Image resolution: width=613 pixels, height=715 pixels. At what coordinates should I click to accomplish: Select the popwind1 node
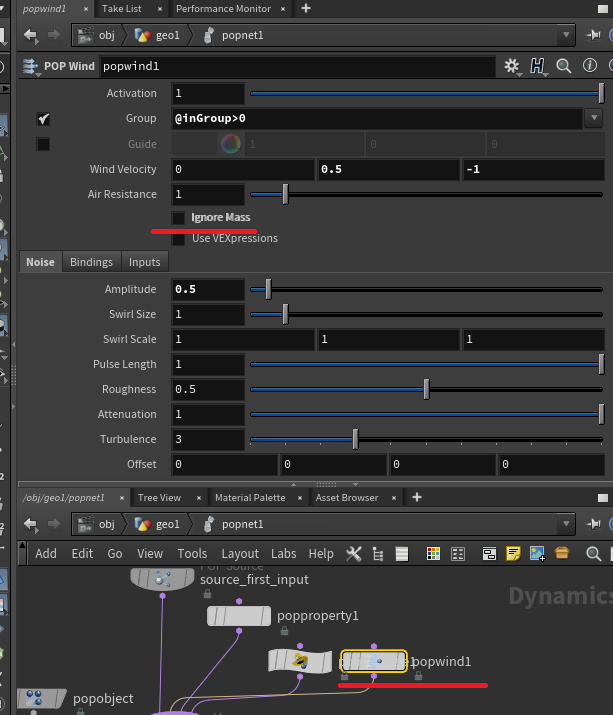click(374, 661)
